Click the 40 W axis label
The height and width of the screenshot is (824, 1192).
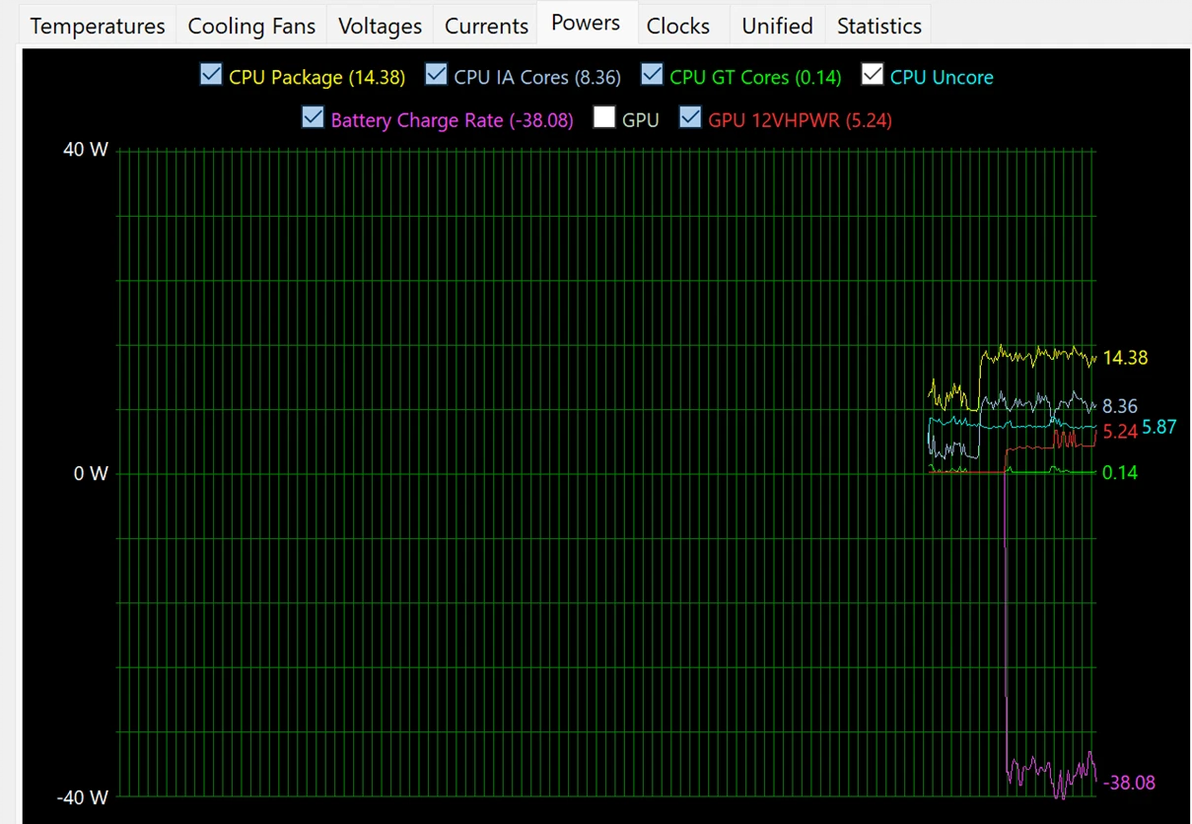[86, 149]
